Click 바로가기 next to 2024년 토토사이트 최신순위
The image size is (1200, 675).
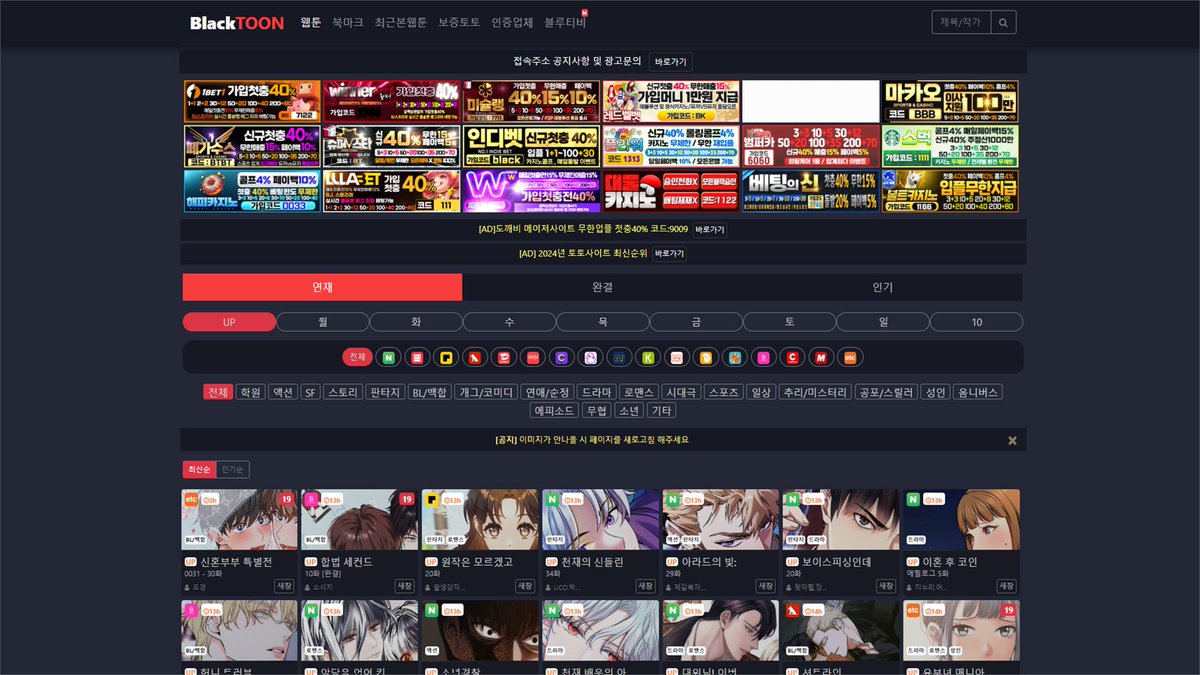point(669,253)
